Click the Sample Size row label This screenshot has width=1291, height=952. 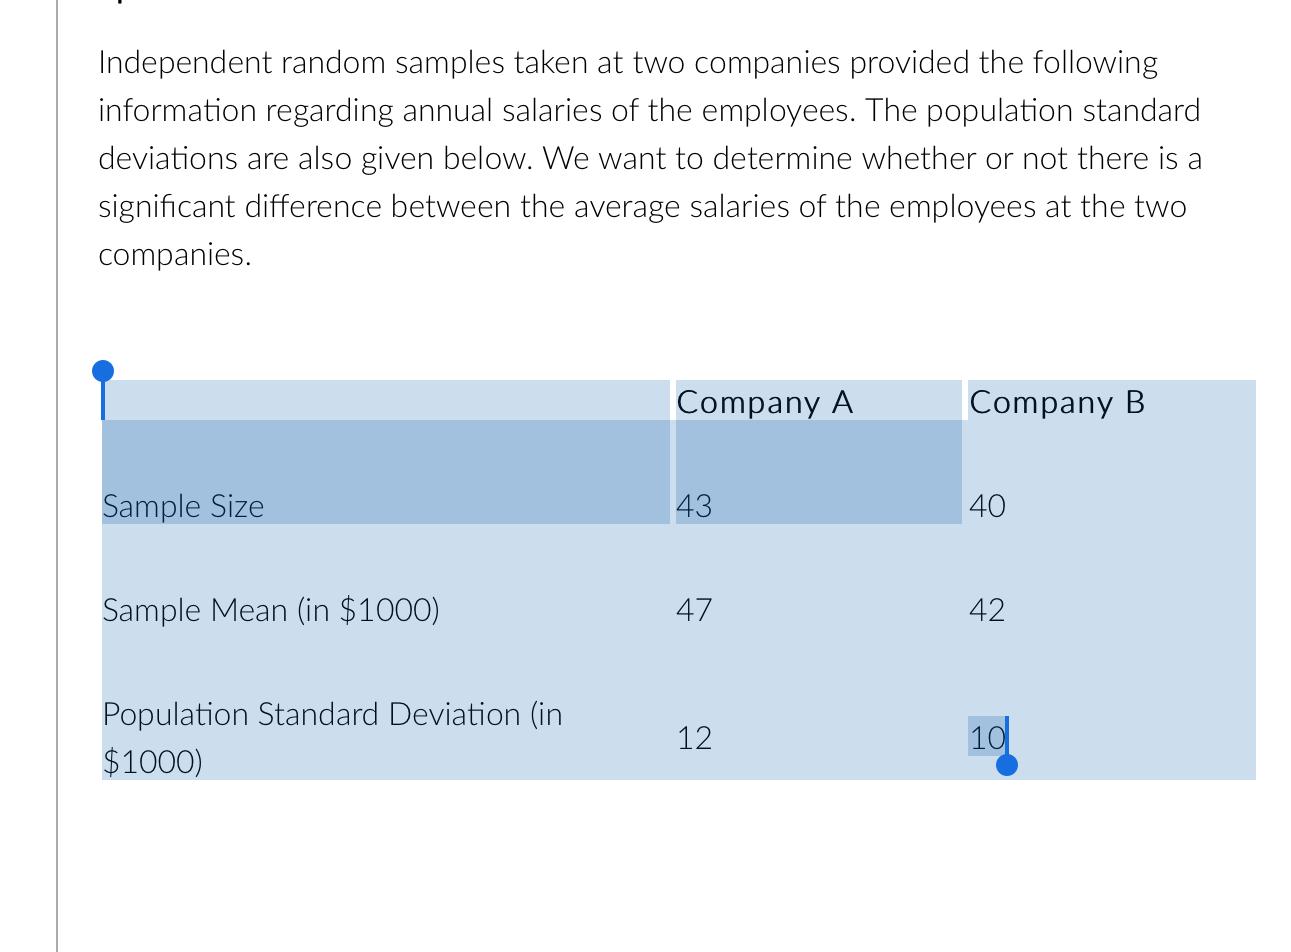183,506
